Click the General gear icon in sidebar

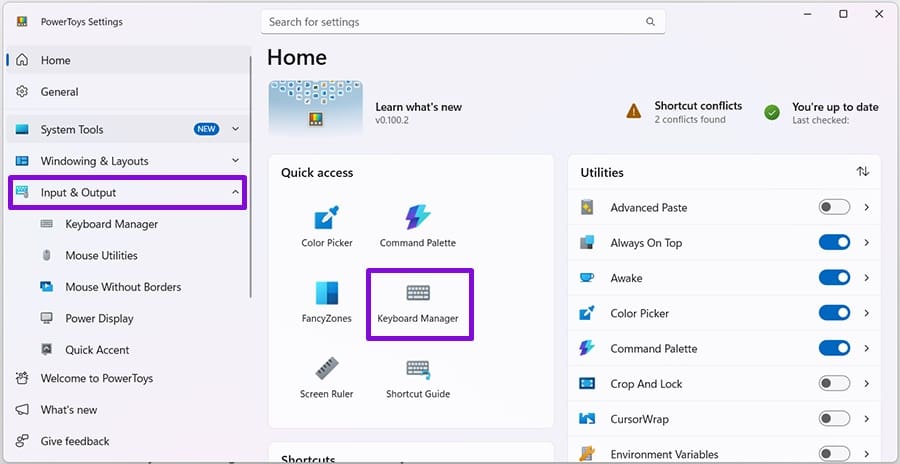22,91
